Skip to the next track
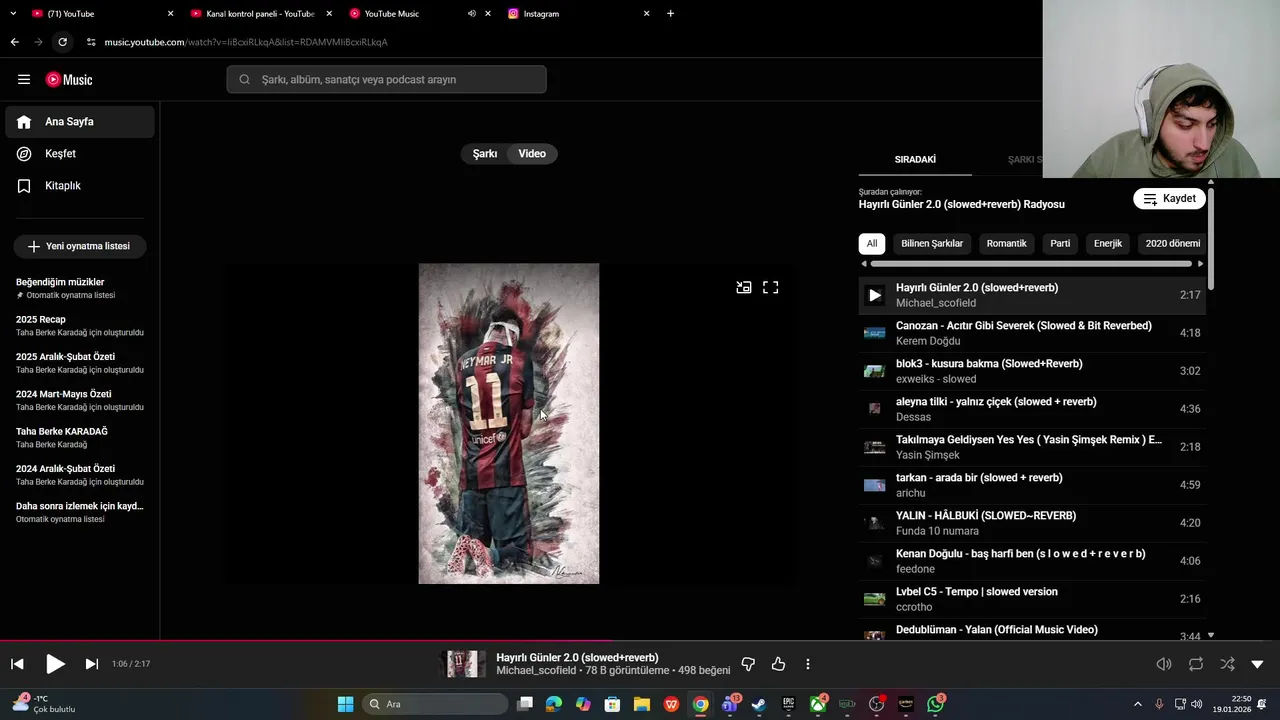Viewport: 1280px width, 720px height. [x=92, y=664]
